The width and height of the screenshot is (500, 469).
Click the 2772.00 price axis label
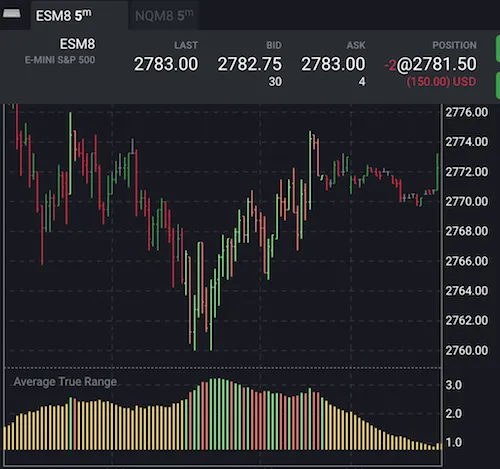(467, 172)
